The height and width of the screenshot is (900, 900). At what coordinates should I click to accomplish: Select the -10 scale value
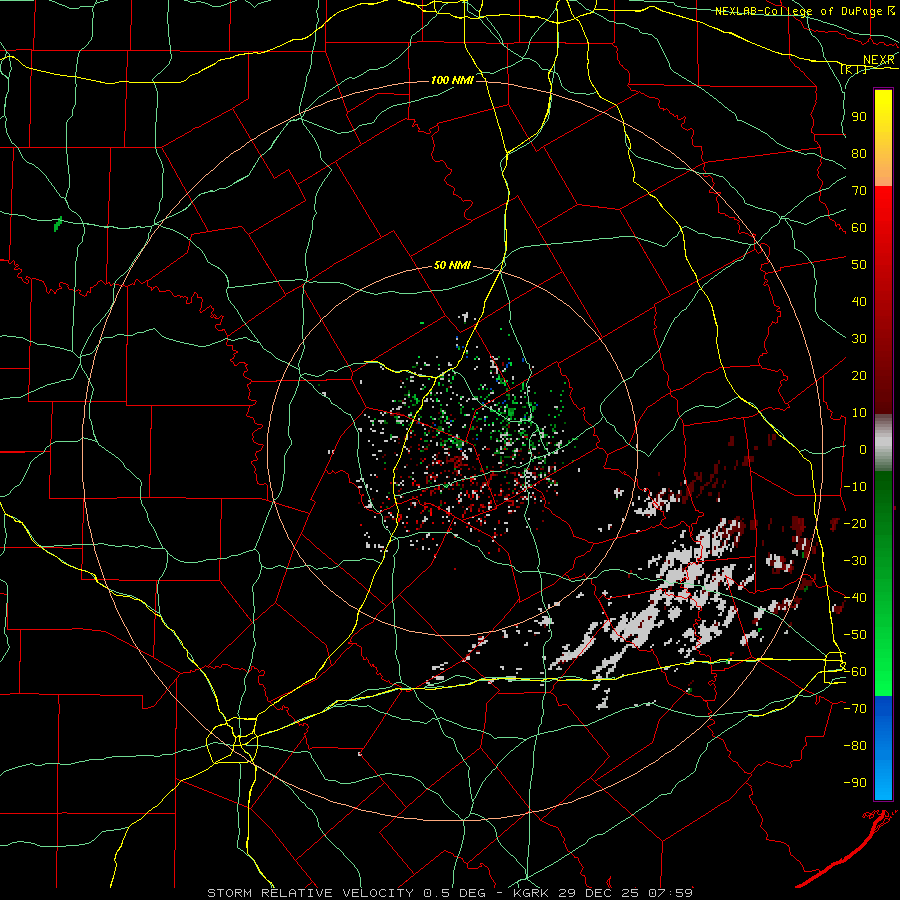click(856, 487)
